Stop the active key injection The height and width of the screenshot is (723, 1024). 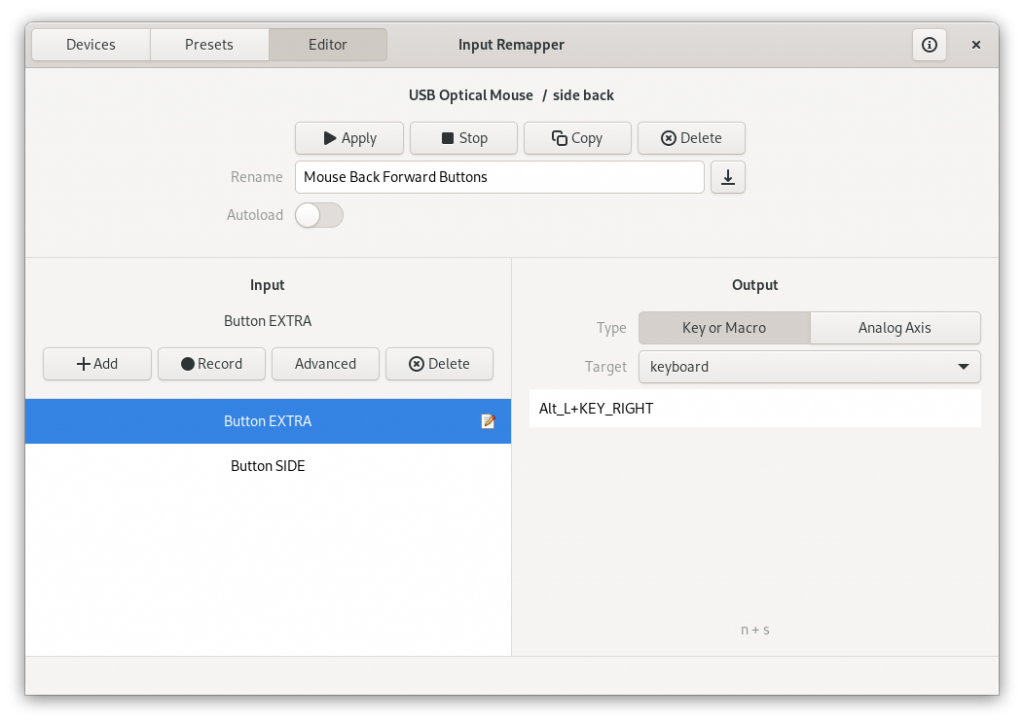pos(463,138)
